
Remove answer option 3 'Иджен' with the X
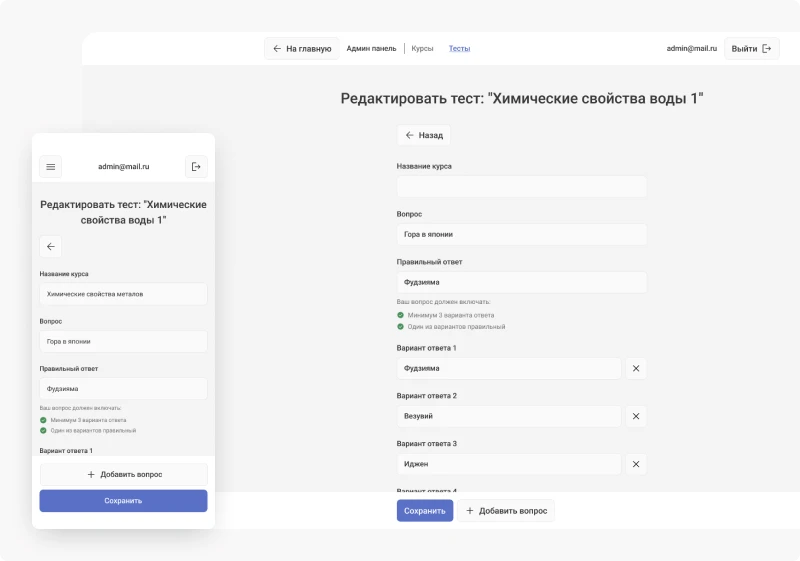coord(636,464)
